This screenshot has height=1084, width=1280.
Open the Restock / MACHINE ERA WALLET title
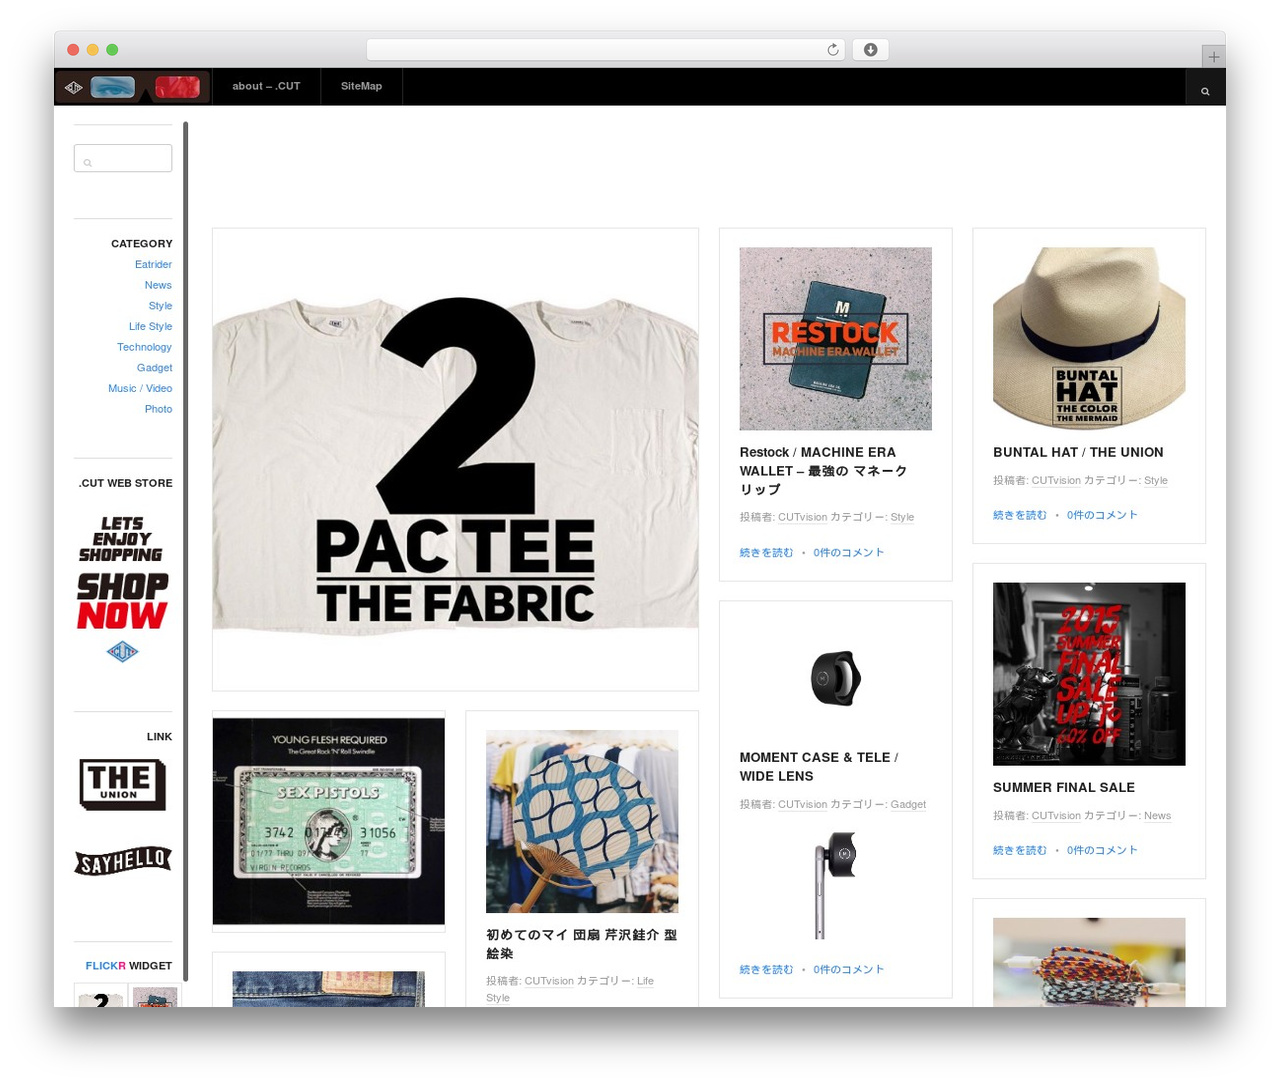824,470
